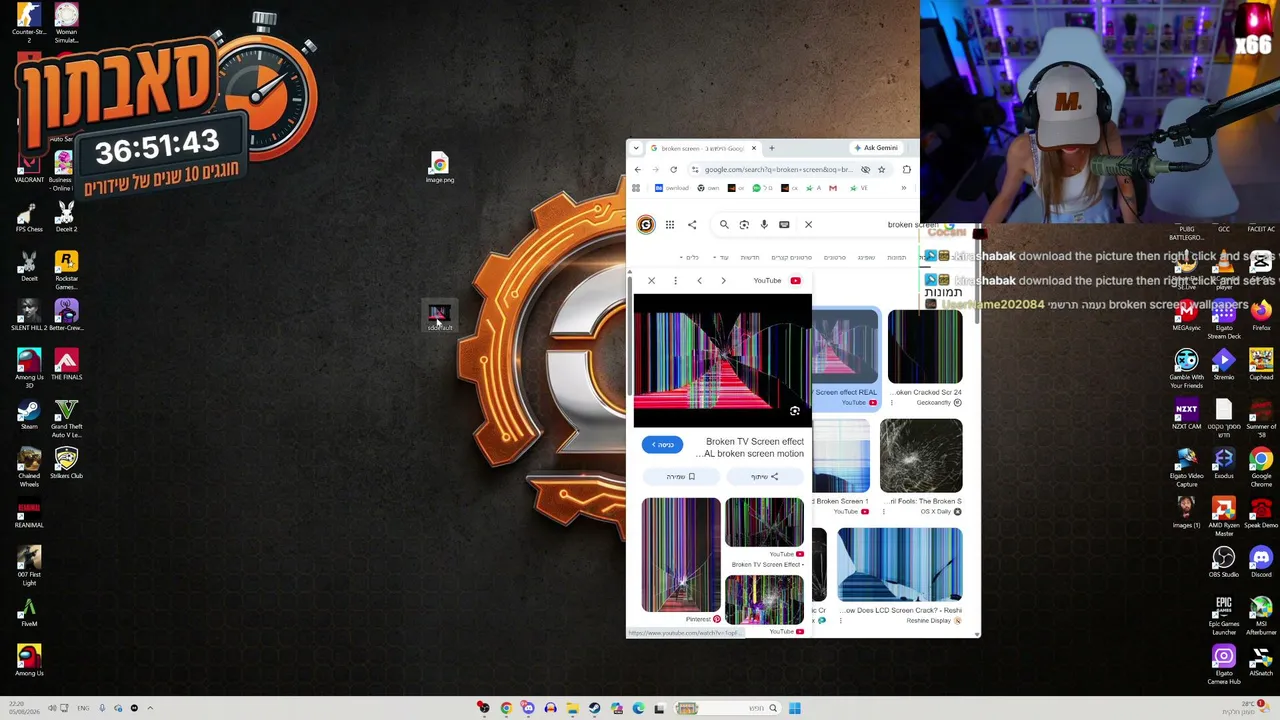Open THE FINALS desktop shortcut
Screen dimensions: 1280x720
(x=66, y=365)
